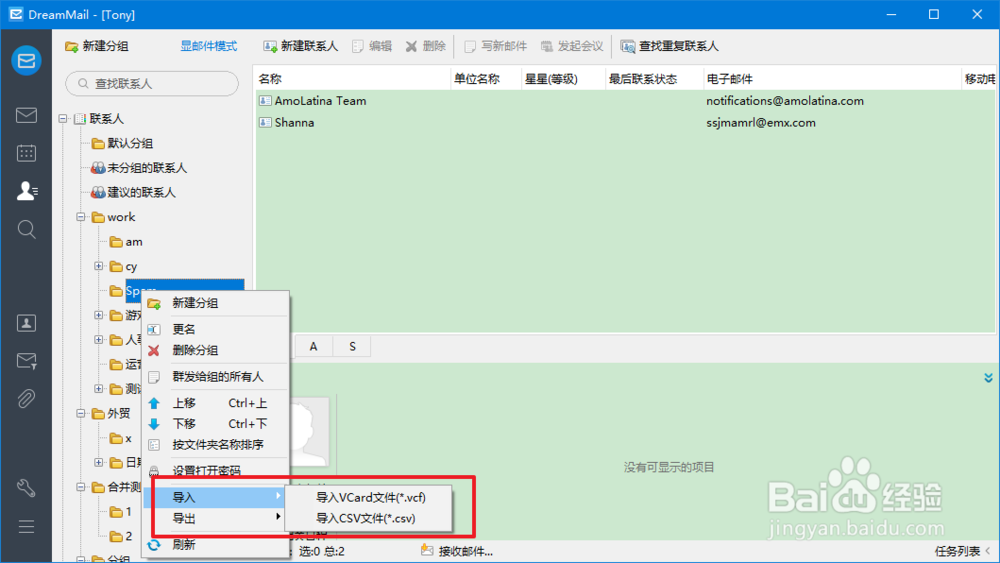Sort by 电子邮件 column header
Viewport: 1000px width, 563px height.
(x=832, y=79)
